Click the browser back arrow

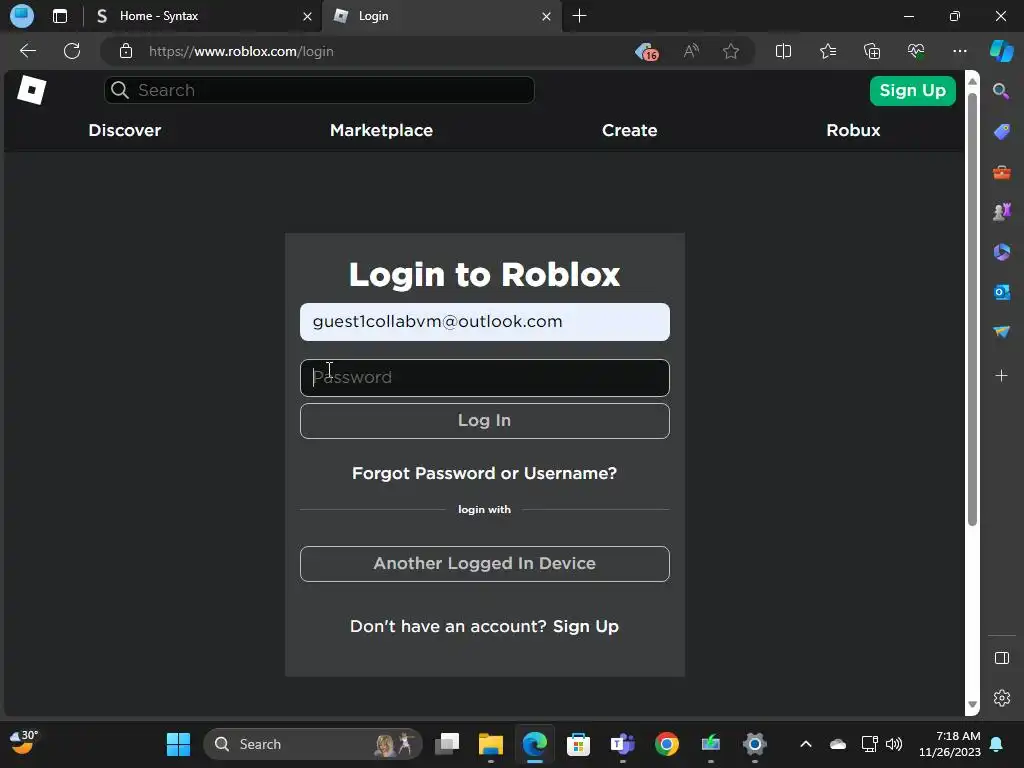[28, 51]
